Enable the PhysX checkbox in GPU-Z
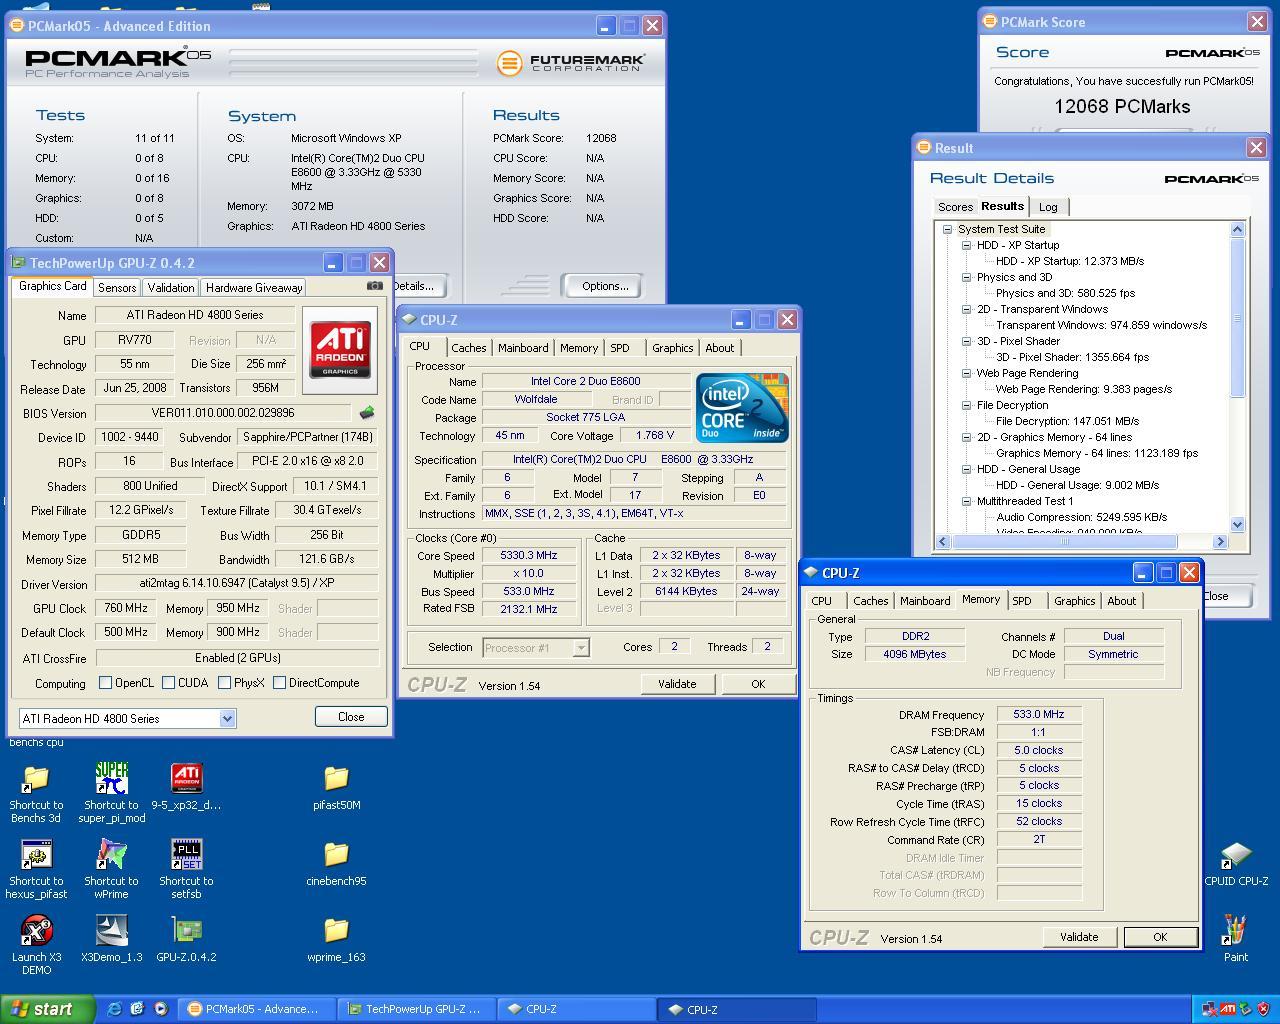Image resolution: width=1280 pixels, height=1024 pixels. pos(224,683)
